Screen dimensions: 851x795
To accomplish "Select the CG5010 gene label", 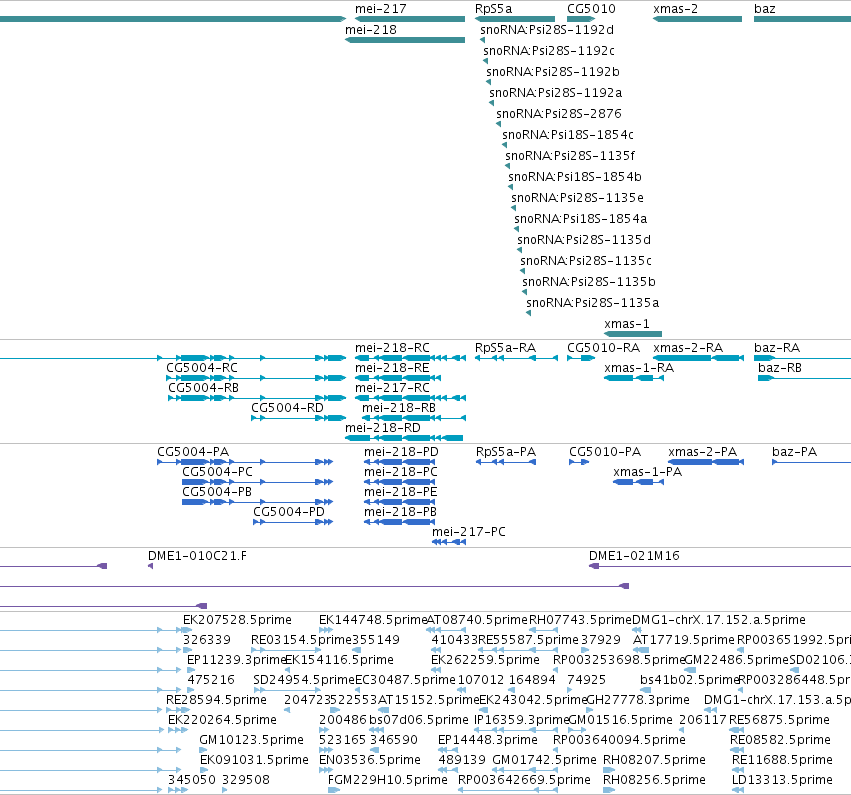I will pos(591,9).
